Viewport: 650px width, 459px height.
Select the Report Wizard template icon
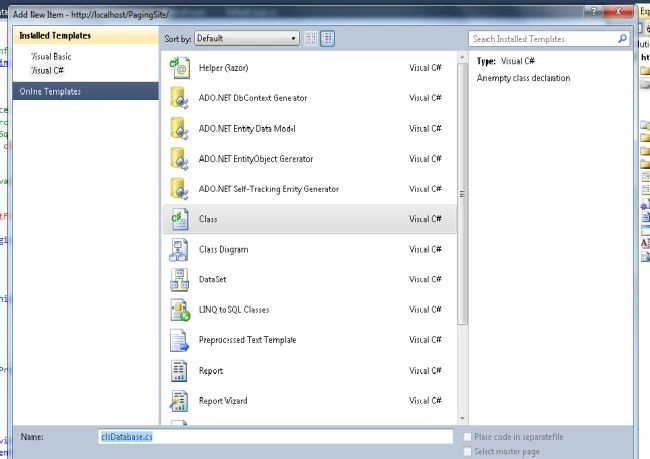(179, 401)
